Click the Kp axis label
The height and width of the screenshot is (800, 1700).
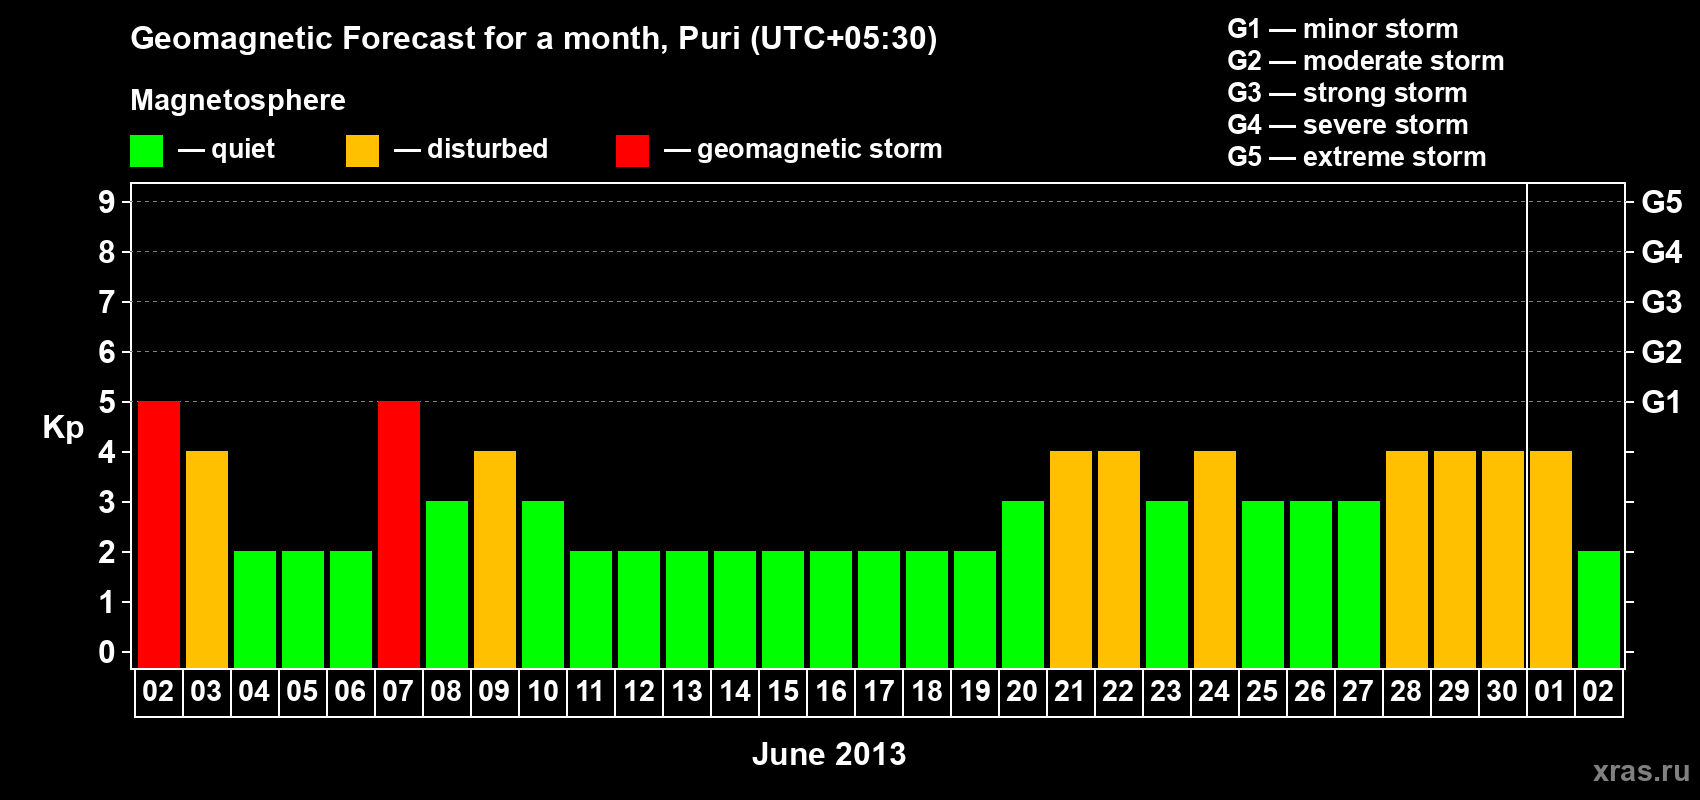coord(63,428)
